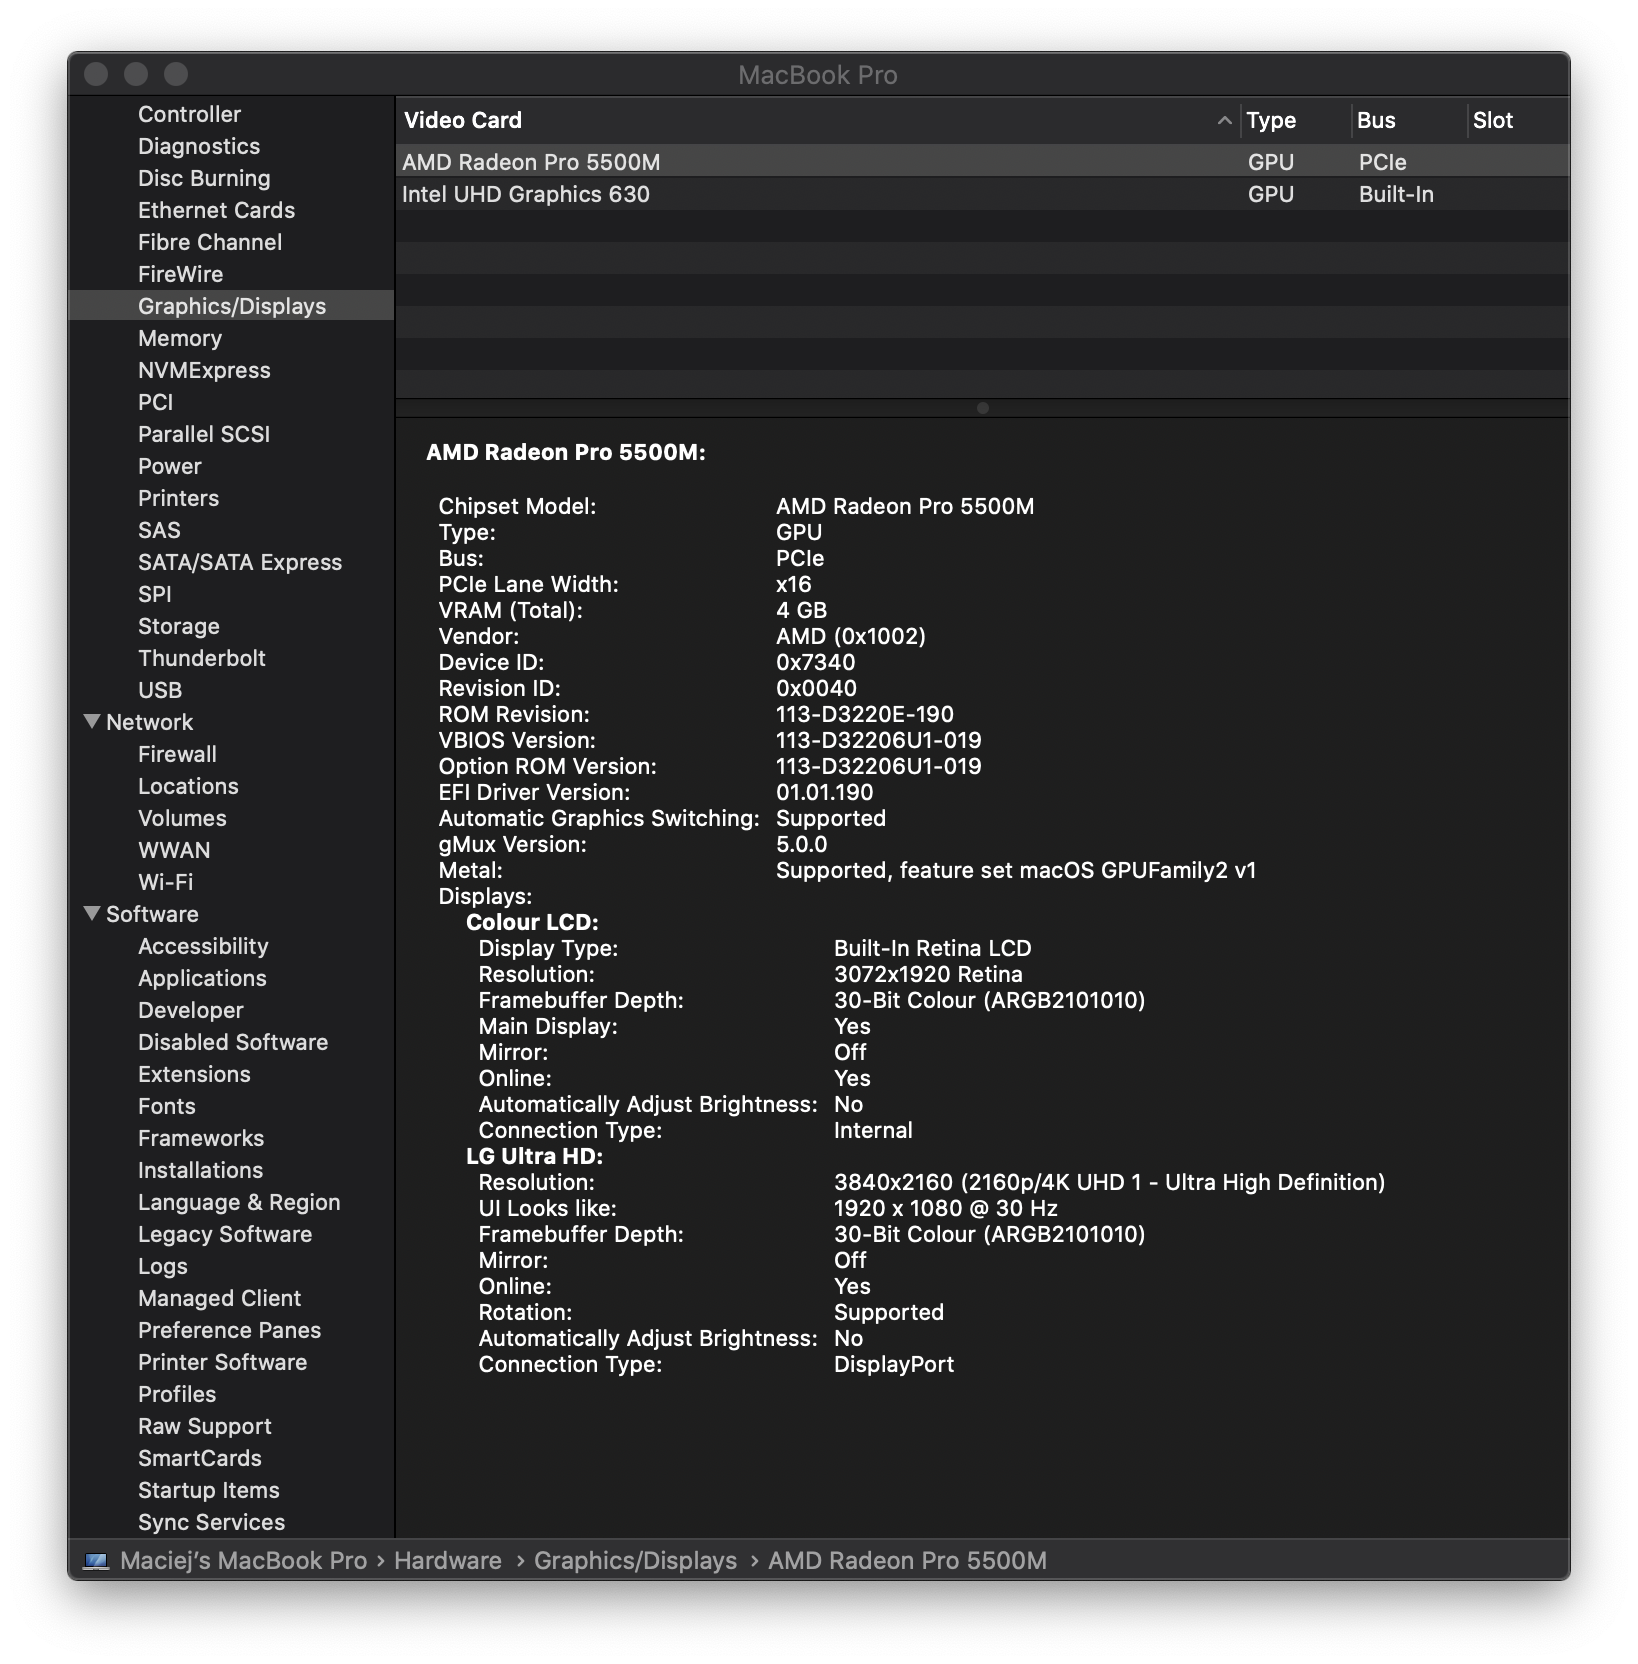Image resolution: width=1638 pixels, height=1664 pixels.
Task: Click the MacBook icon in the breadcrumb bar
Action: (95, 1560)
